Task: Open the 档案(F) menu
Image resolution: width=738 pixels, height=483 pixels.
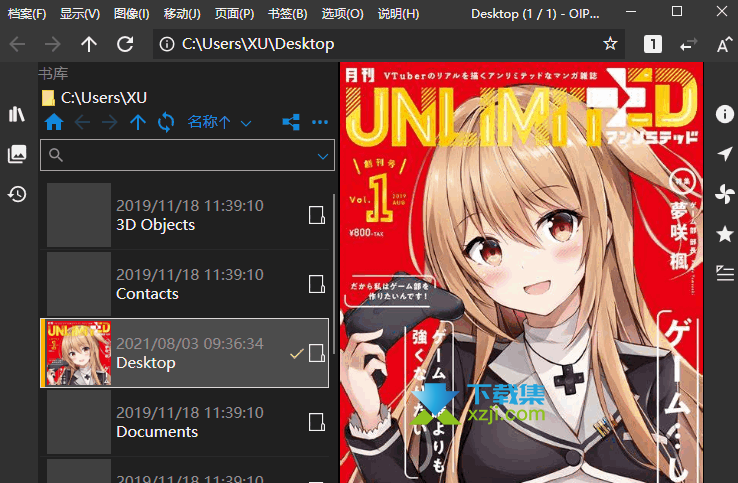Action: point(27,14)
